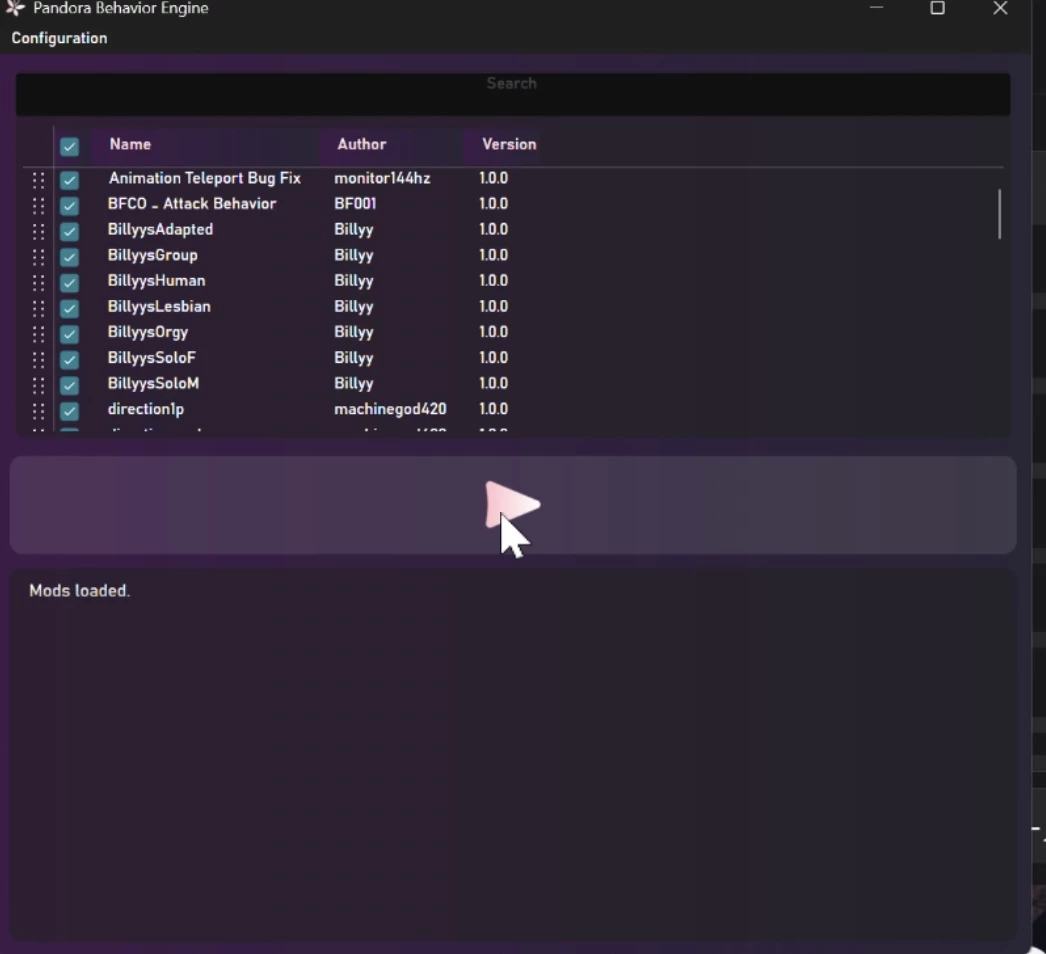Grab the drag handle for Animation Teleport Bug Fix
The width and height of the screenshot is (1046, 954).
[x=39, y=179]
